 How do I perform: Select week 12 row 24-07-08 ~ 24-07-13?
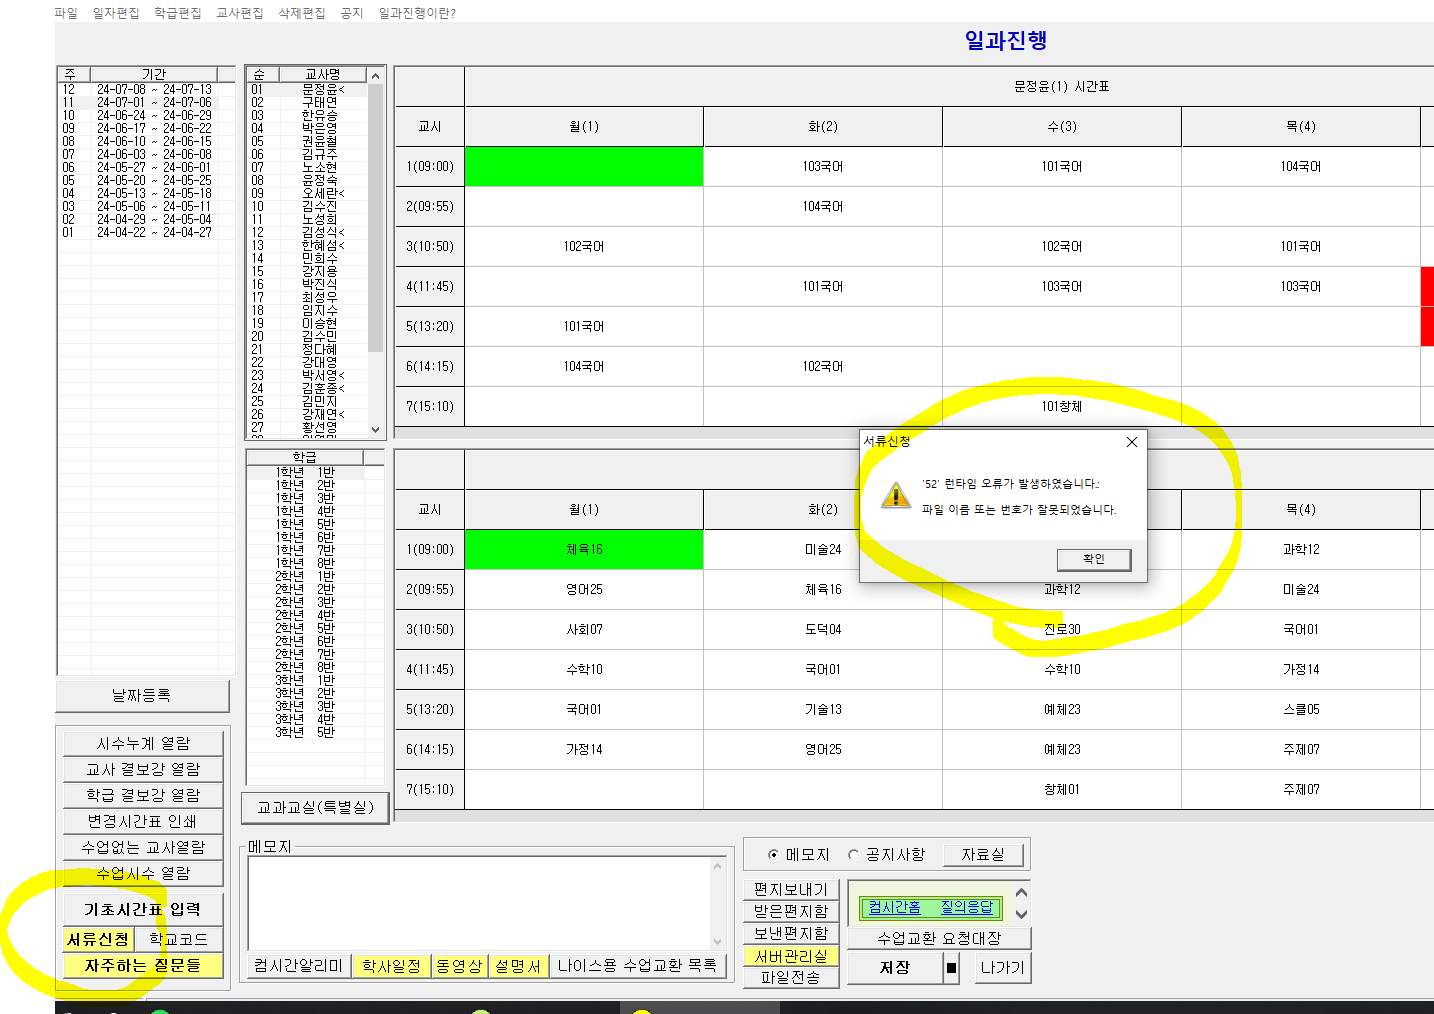[x=146, y=89]
